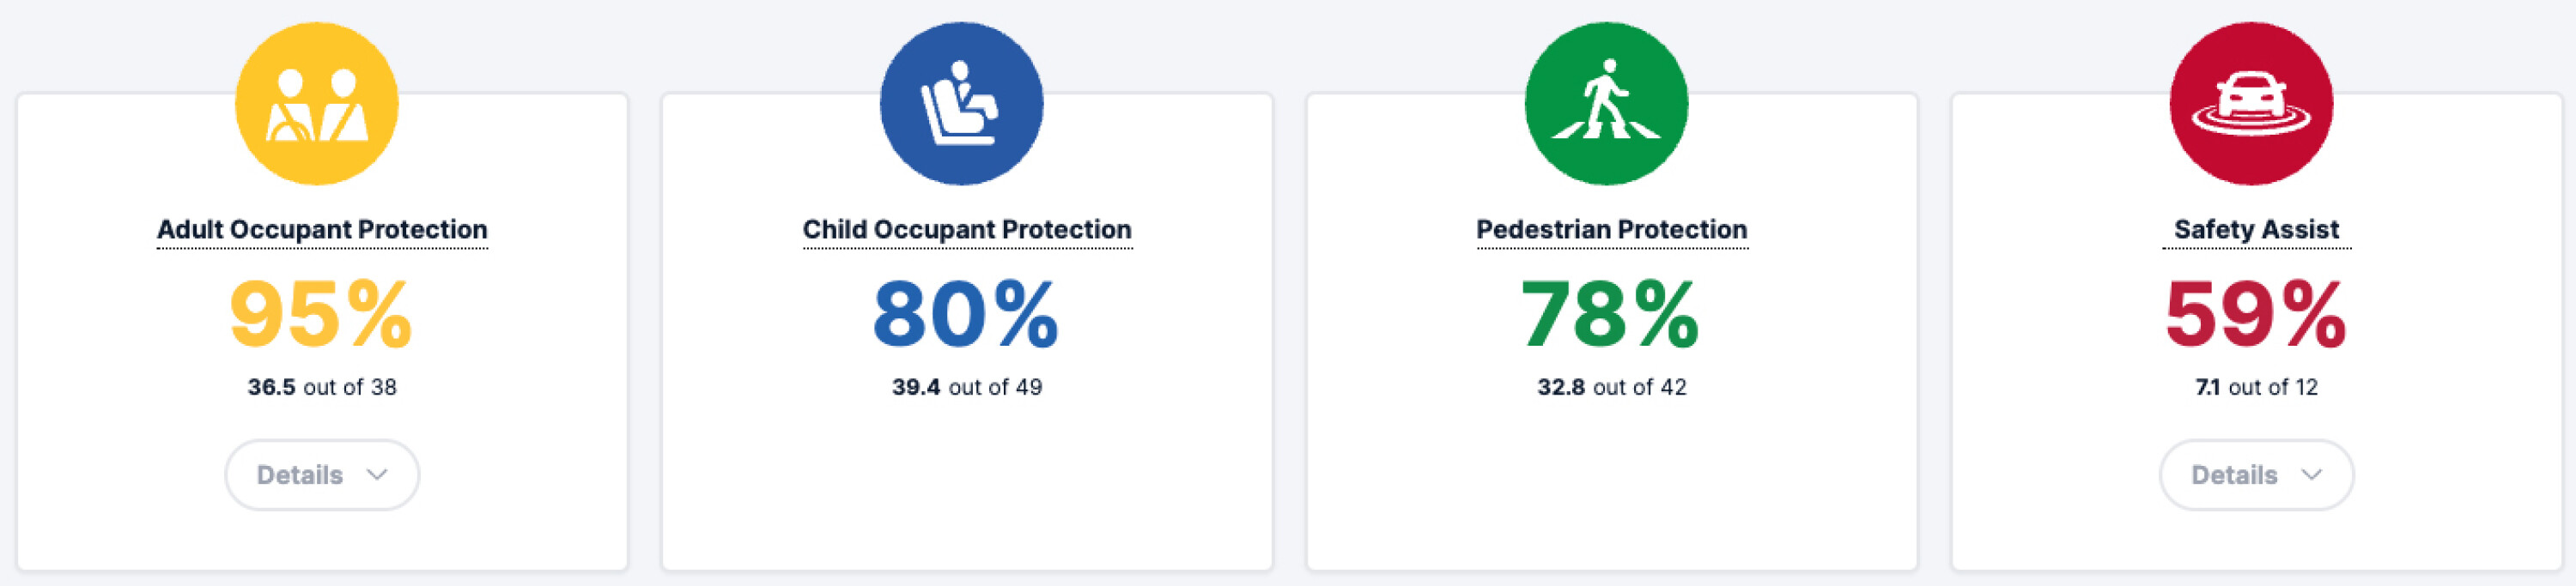The width and height of the screenshot is (2576, 586).
Task: Click the chevron in Safety Assist Details
Action: point(2311,475)
